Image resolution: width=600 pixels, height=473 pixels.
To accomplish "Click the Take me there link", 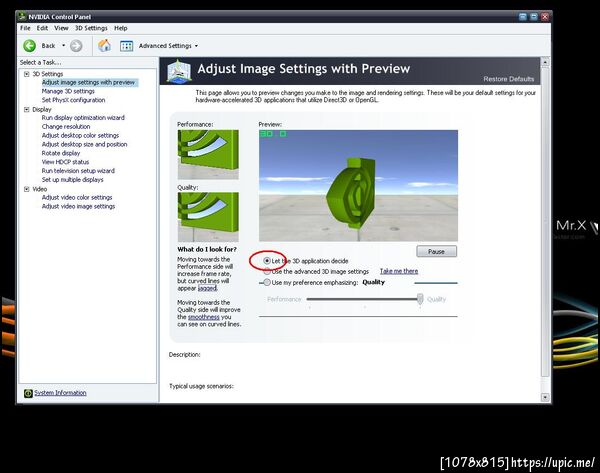I will (x=399, y=271).
